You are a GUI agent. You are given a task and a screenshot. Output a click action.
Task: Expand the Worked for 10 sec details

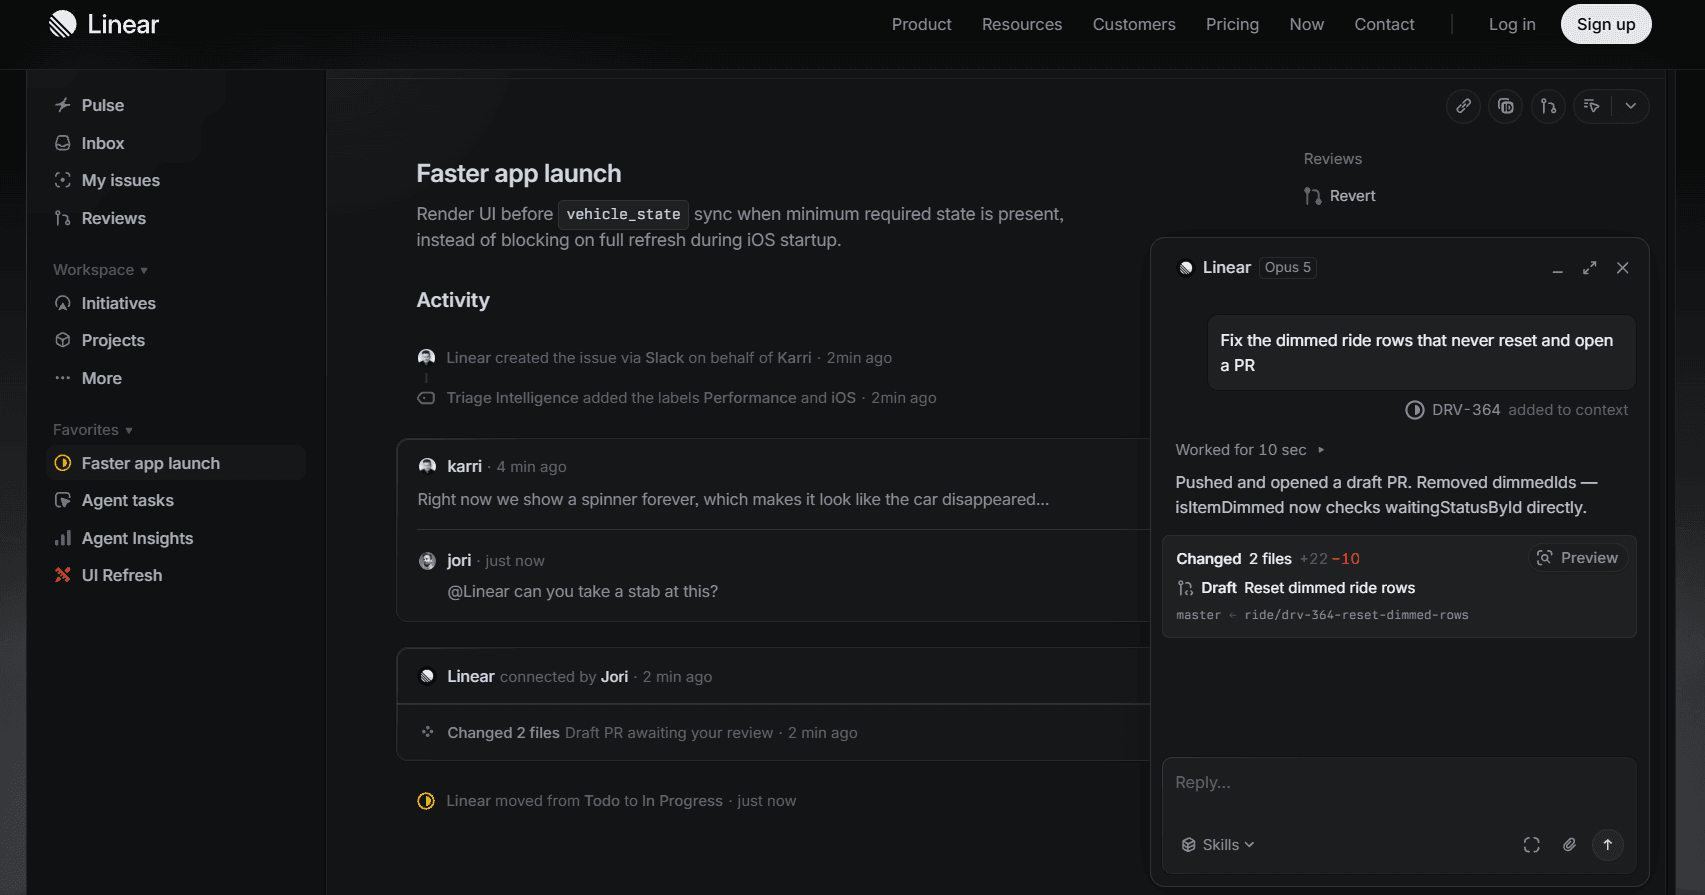click(1249, 450)
